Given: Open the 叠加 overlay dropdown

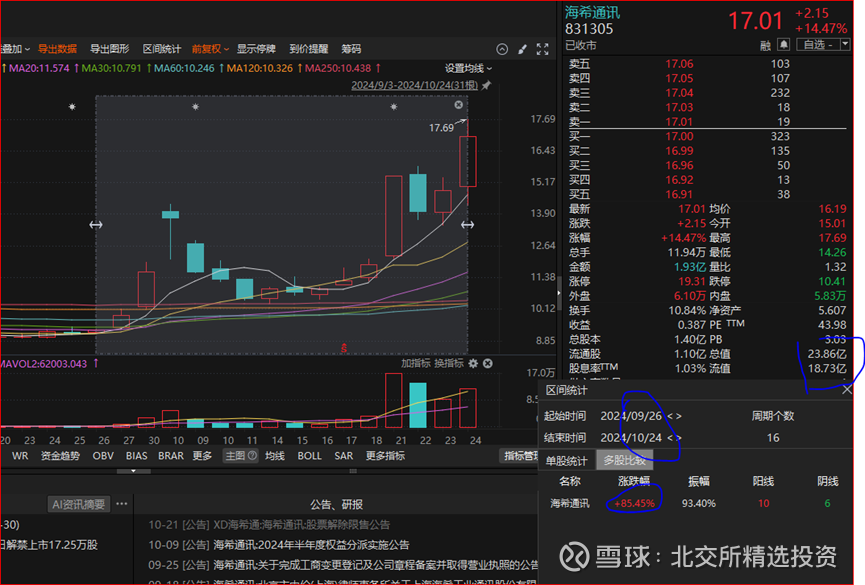Looking at the screenshot, I should [15, 49].
